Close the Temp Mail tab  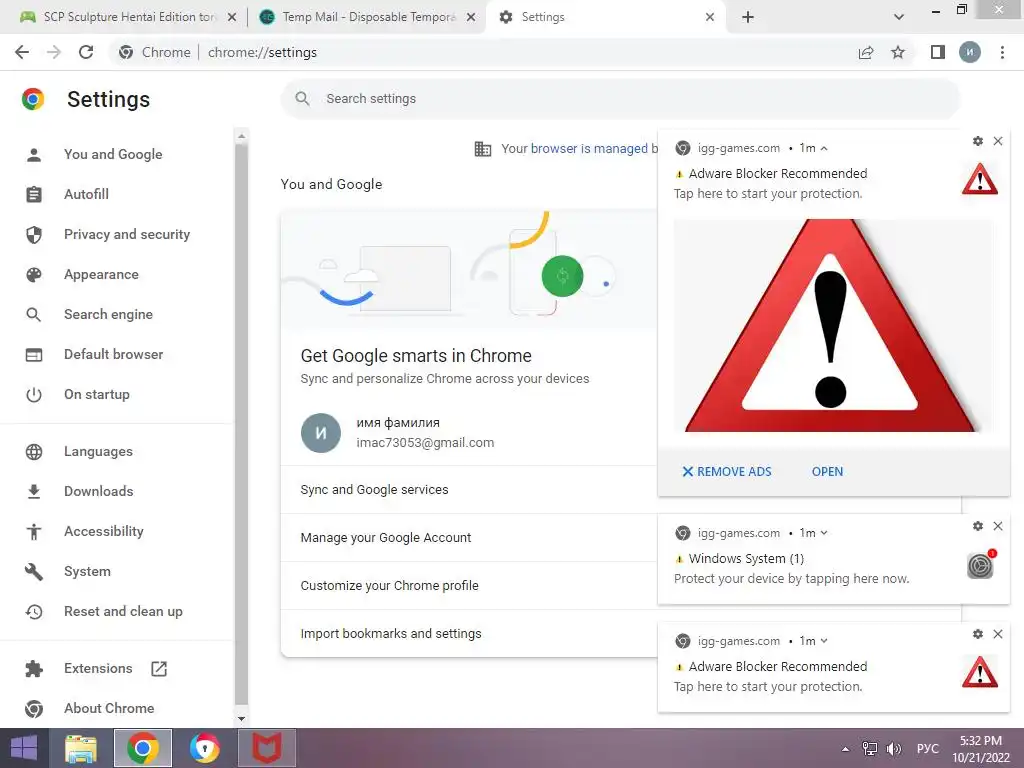tap(471, 17)
